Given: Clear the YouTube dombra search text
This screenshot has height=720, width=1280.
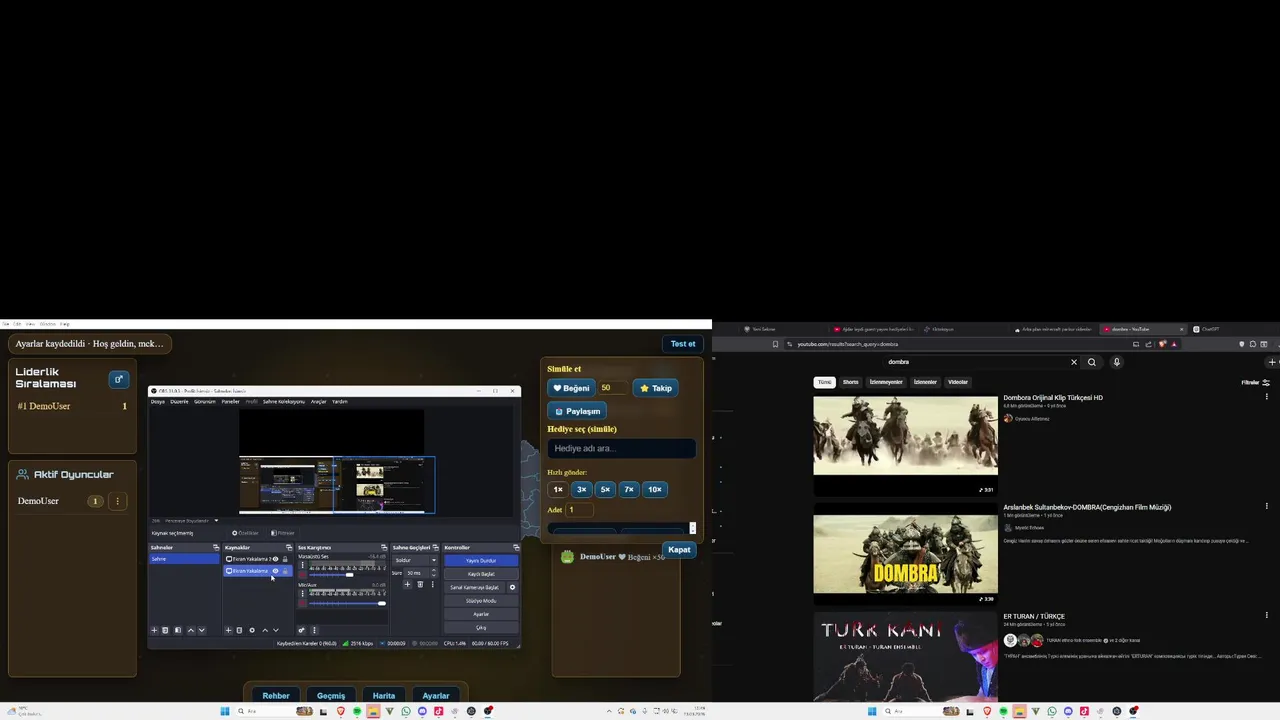Looking at the screenshot, I should click(1074, 362).
